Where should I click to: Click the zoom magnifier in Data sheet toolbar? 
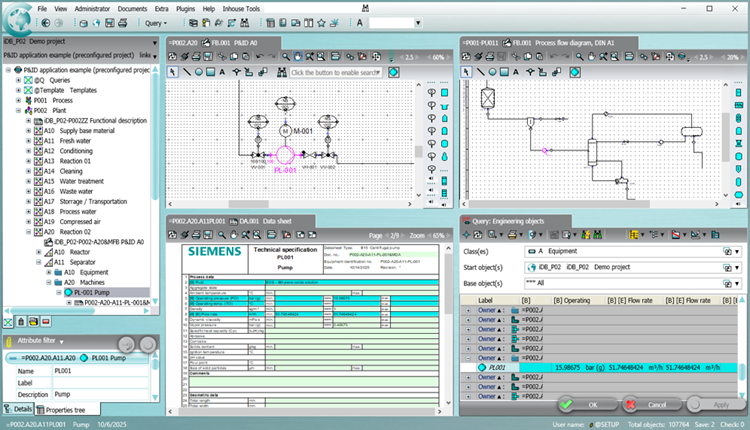tap(222, 235)
